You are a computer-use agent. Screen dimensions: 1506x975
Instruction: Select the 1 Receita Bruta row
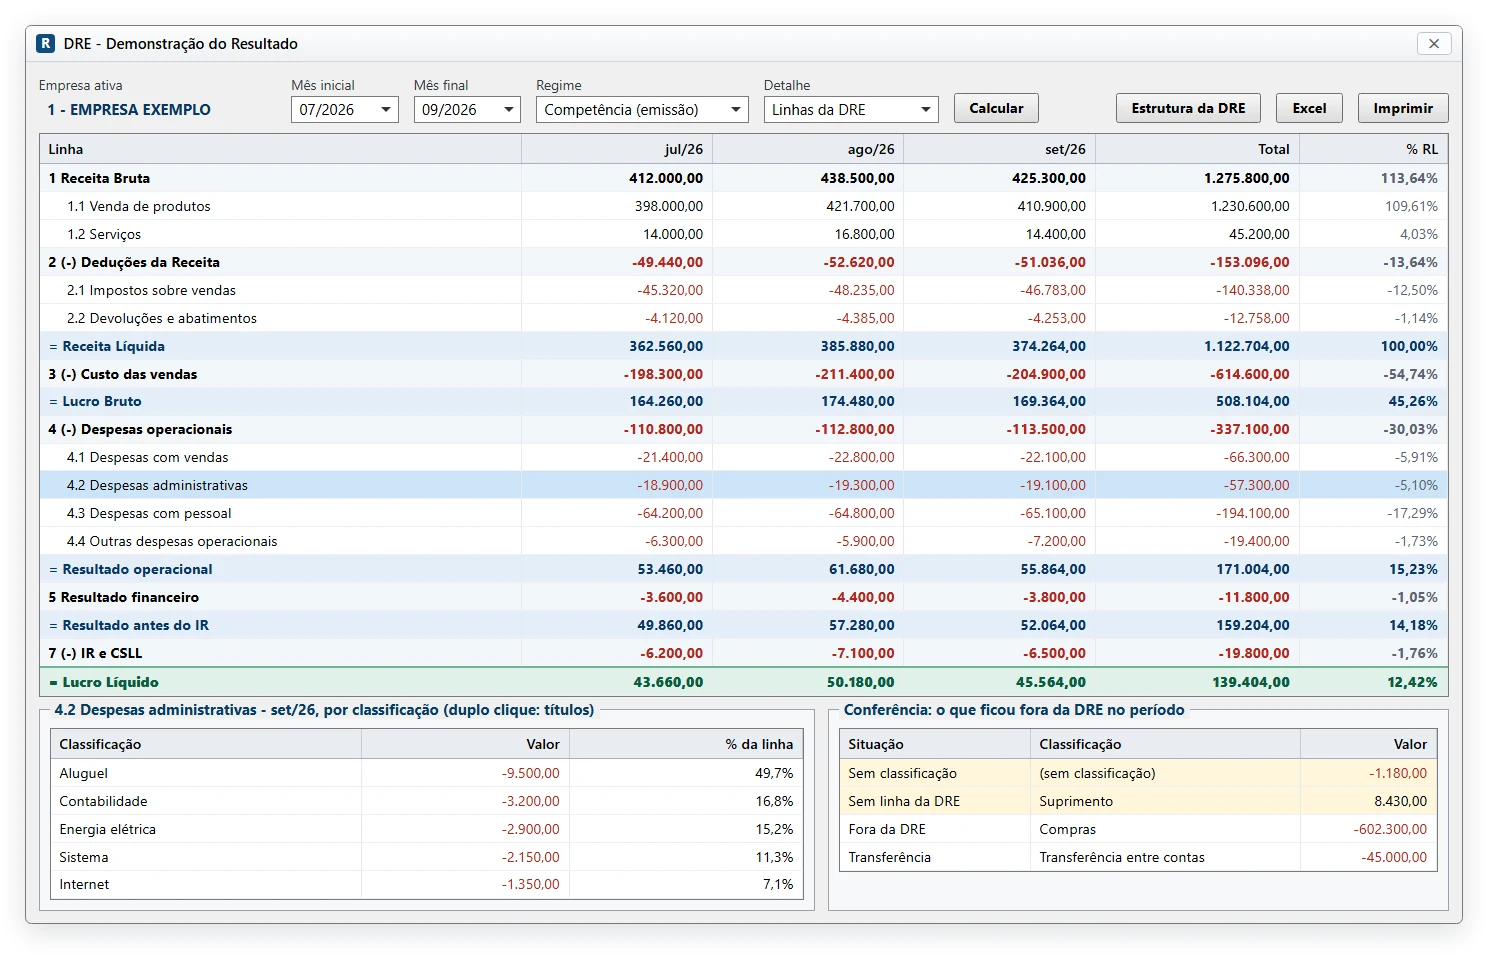tap(744, 178)
